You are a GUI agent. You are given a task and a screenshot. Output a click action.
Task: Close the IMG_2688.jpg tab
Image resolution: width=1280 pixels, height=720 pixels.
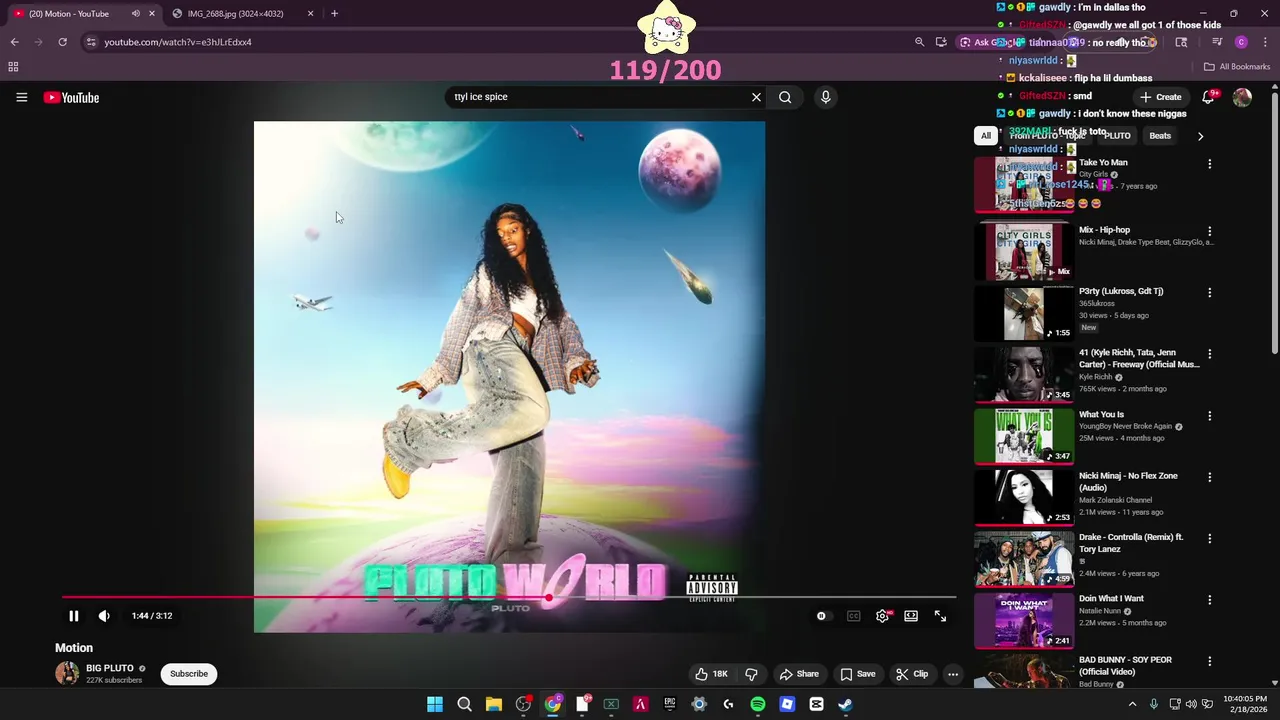pyautogui.click(x=310, y=14)
